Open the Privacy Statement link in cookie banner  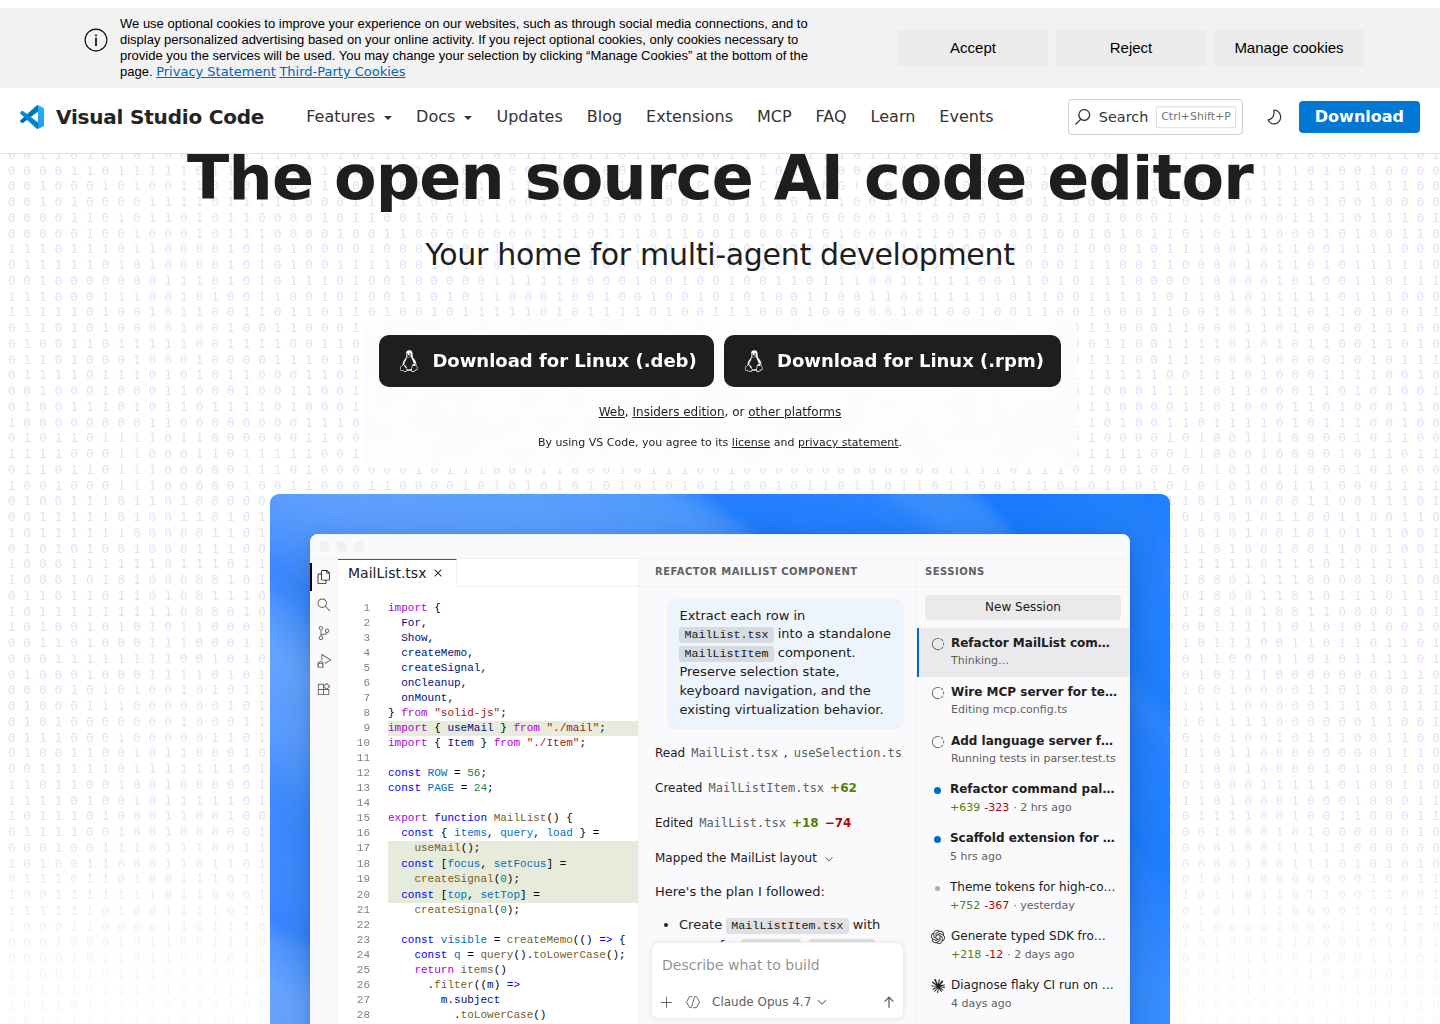216,72
